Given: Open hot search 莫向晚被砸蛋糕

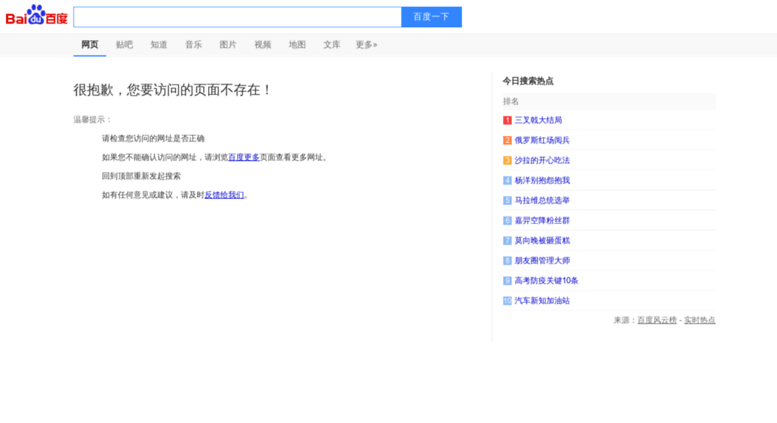Looking at the screenshot, I should point(542,240).
